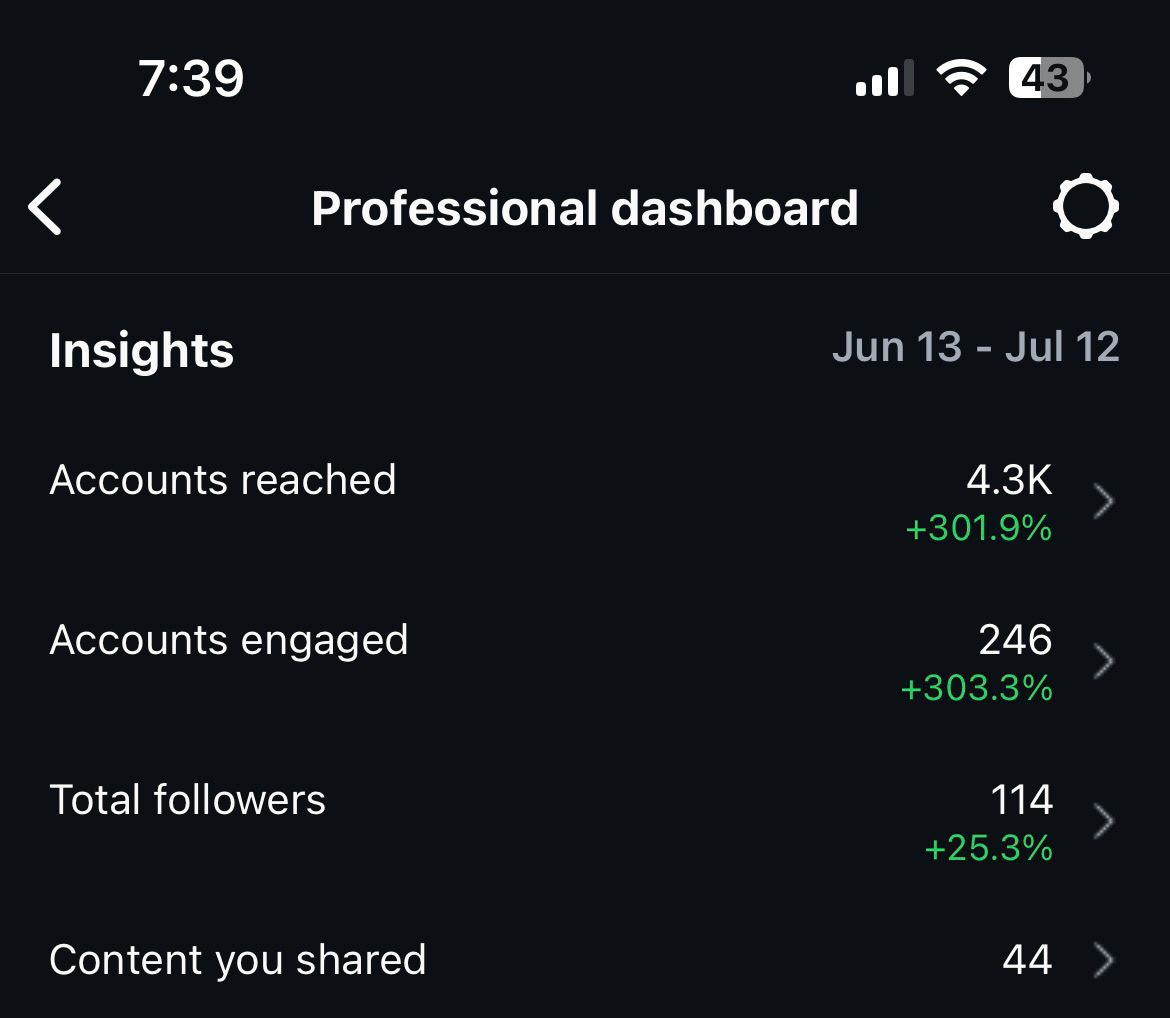Expand Accounts reached chevron arrow
The height and width of the screenshot is (1018, 1170).
1104,501
